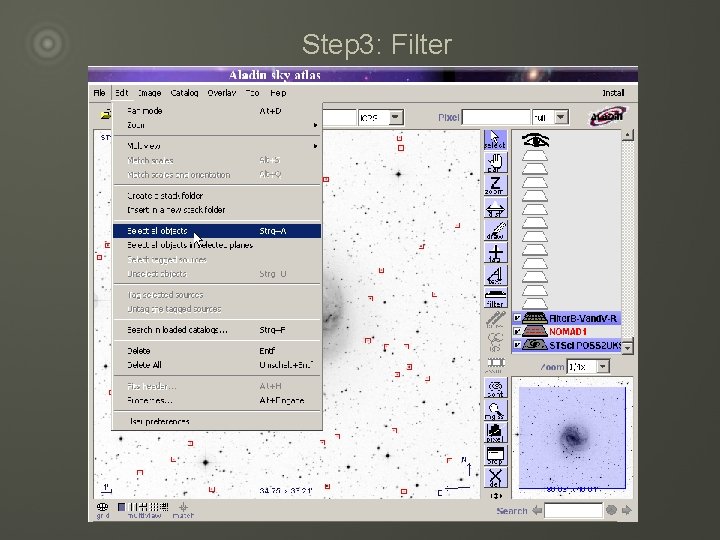Toggle the coordinate grid icon
The image size is (720, 540).
(102, 509)
